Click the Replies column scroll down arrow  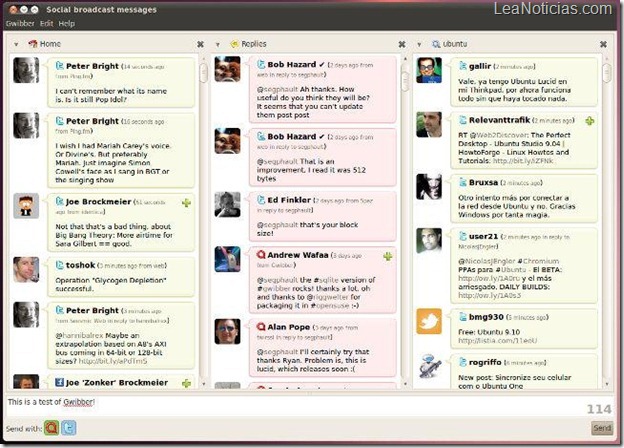pyautogui.click(x=405, y=384)
